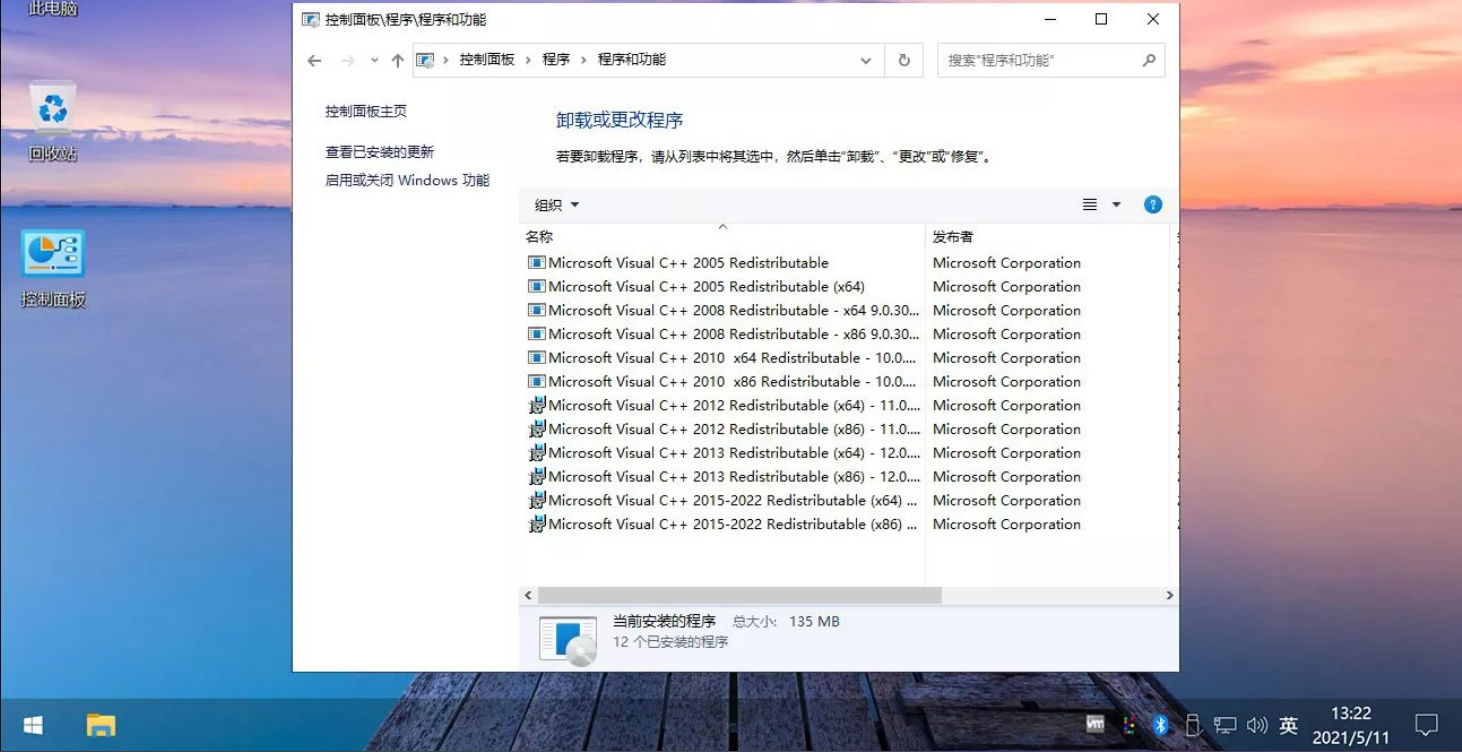Open the notification center icon
The height and width of the screenshot is (752, 1462).
click(1426, 725)
